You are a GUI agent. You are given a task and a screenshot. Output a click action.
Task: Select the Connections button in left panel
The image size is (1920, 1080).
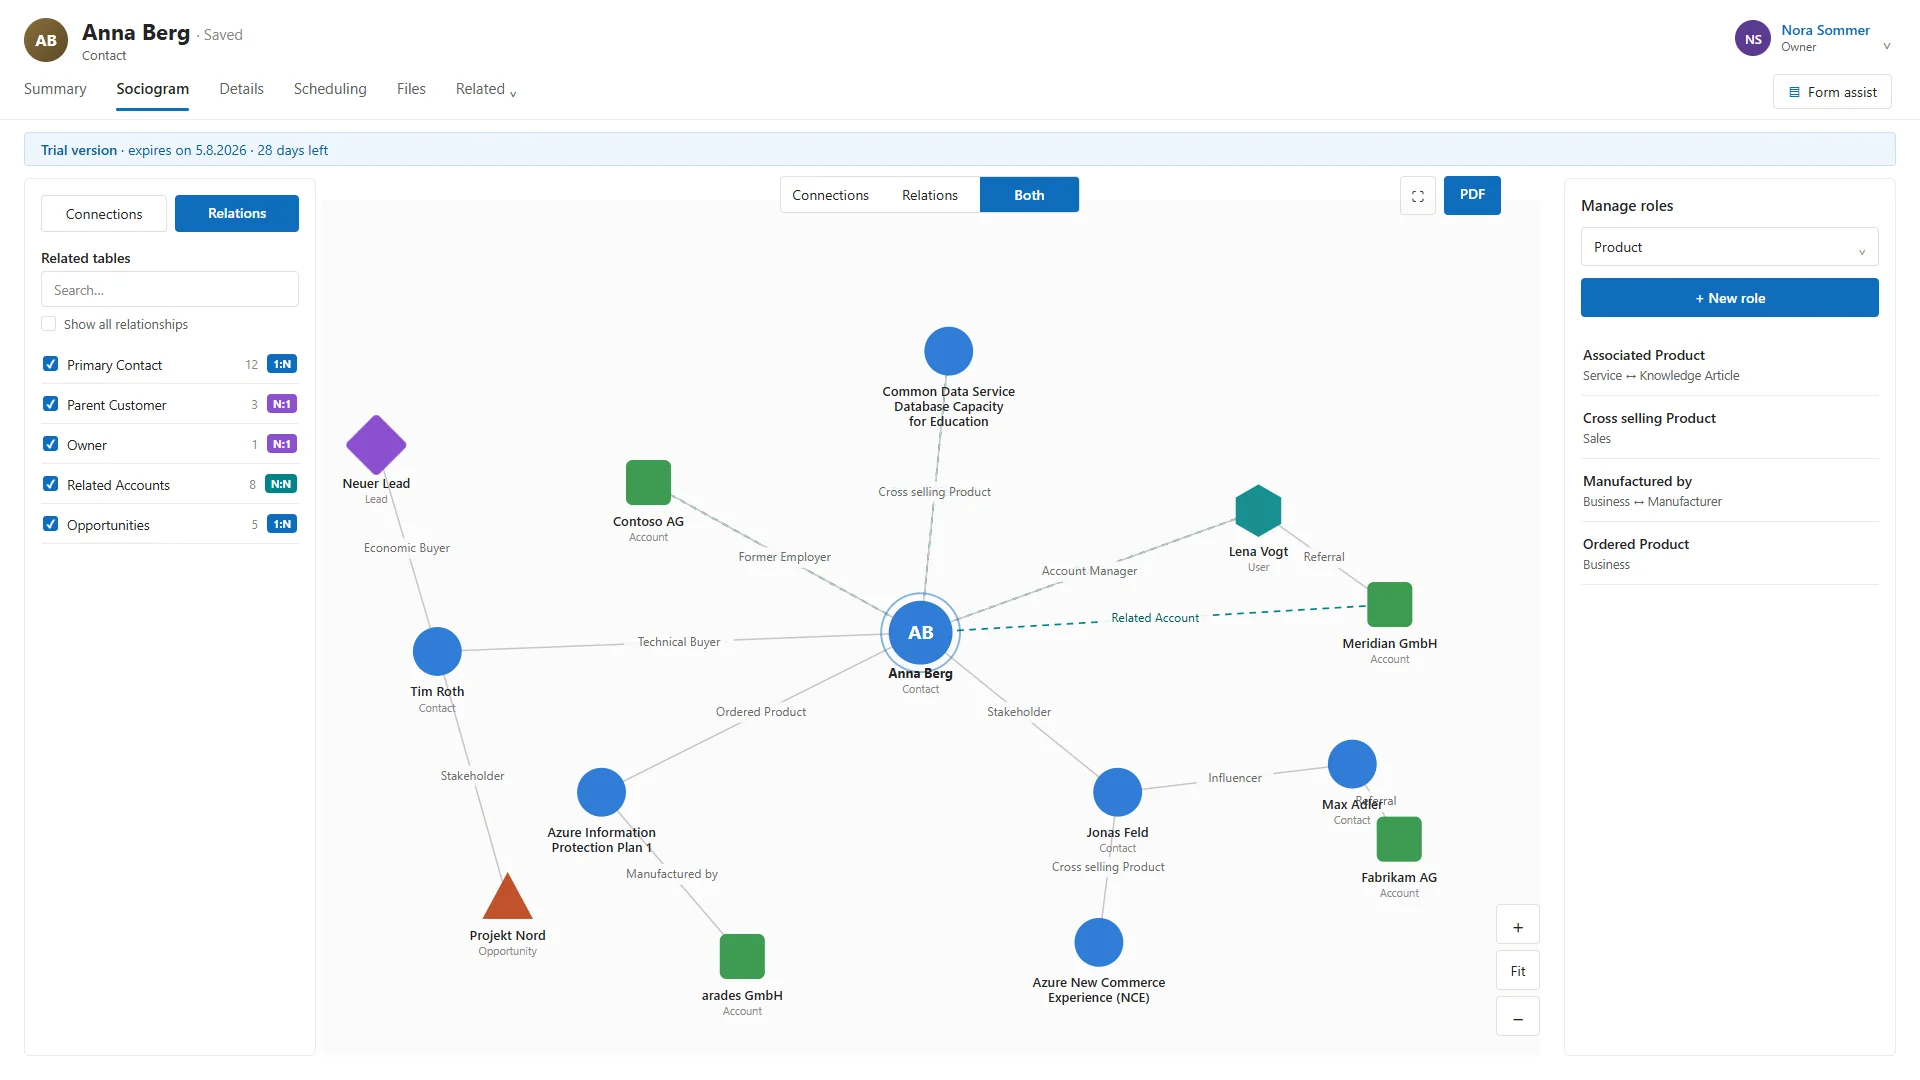104,214
